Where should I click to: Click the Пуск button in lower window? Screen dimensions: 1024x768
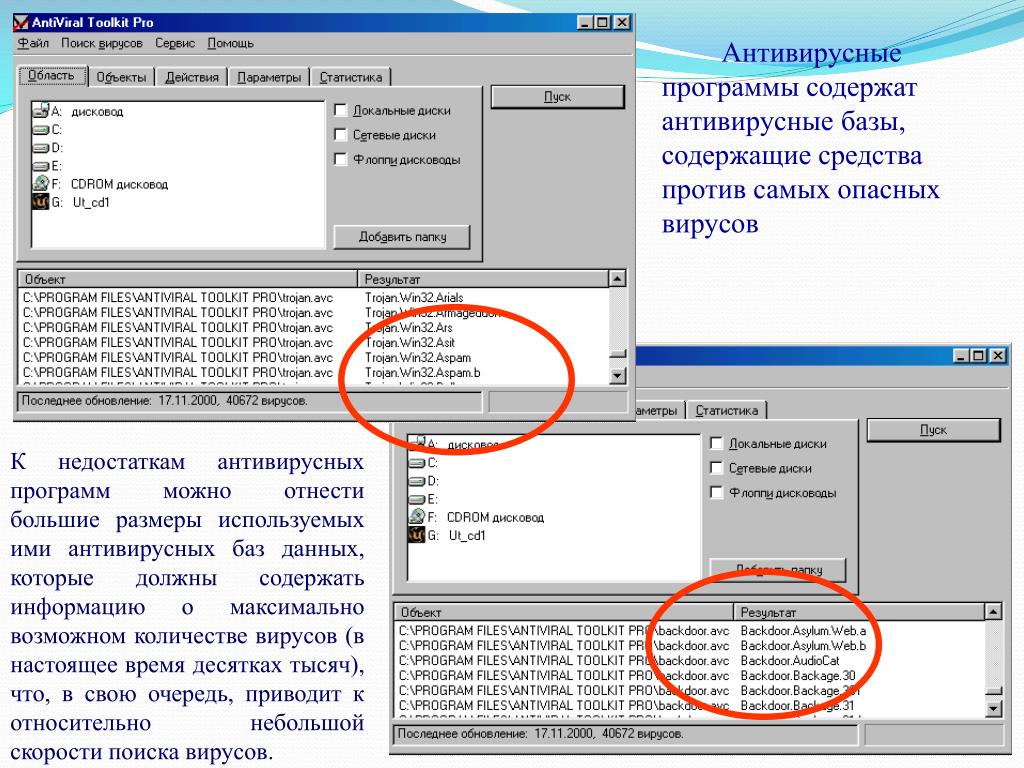pos(933,430)
